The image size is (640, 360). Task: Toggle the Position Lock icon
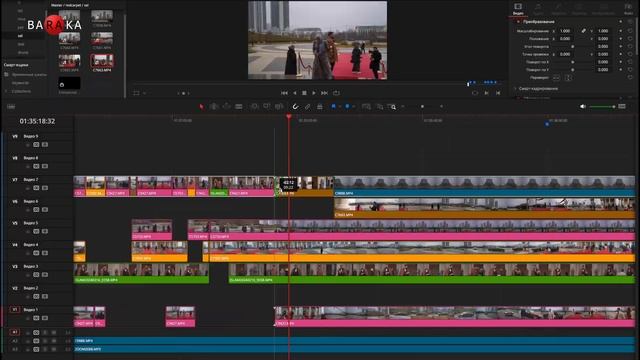click(x=320, y=107)
